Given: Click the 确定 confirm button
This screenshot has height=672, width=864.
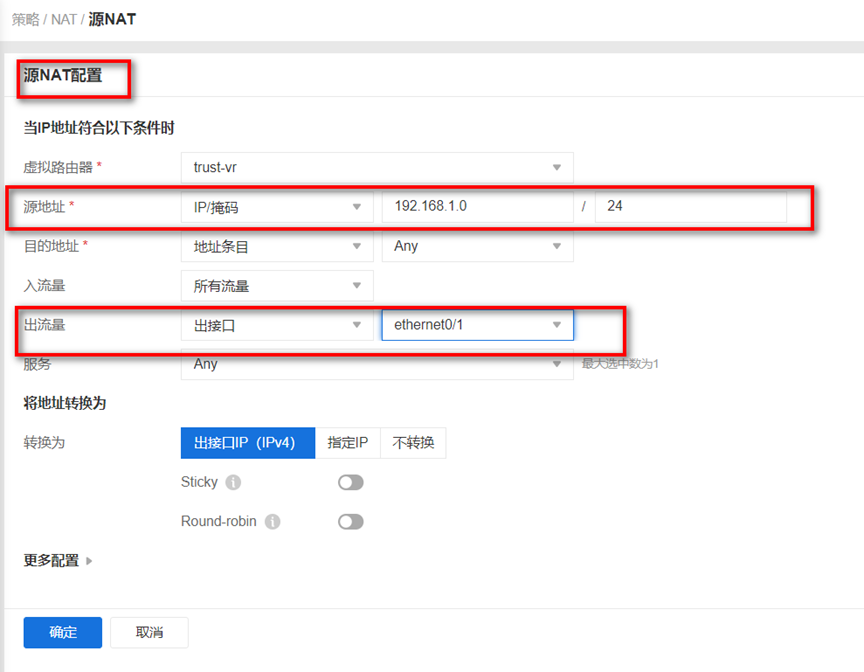Looking at the screenshot, I should (x=63, y=633).
